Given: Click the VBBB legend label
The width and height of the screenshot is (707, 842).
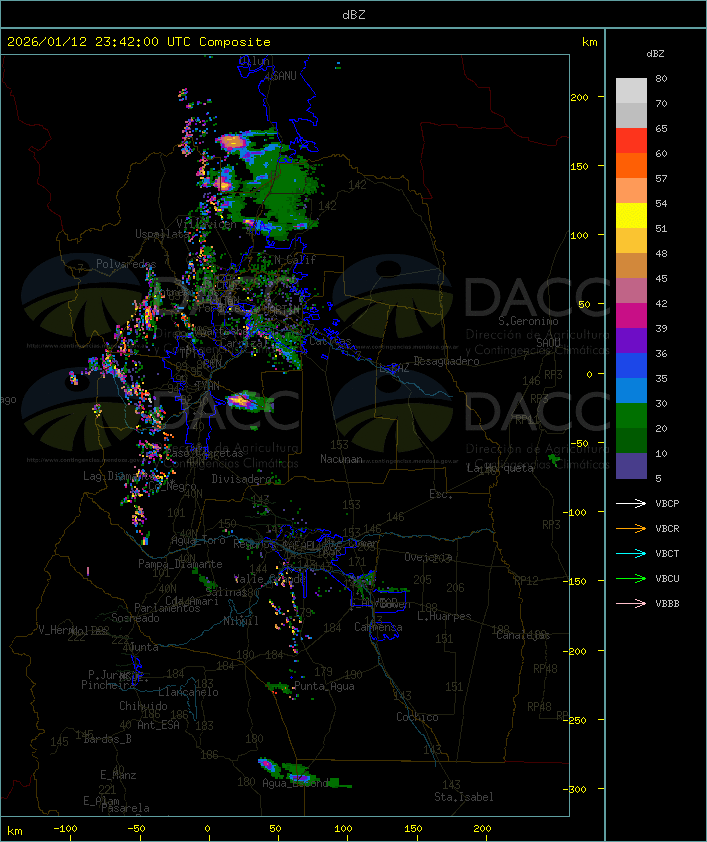Looking at the screenshot, I should [x=667, y=604].
